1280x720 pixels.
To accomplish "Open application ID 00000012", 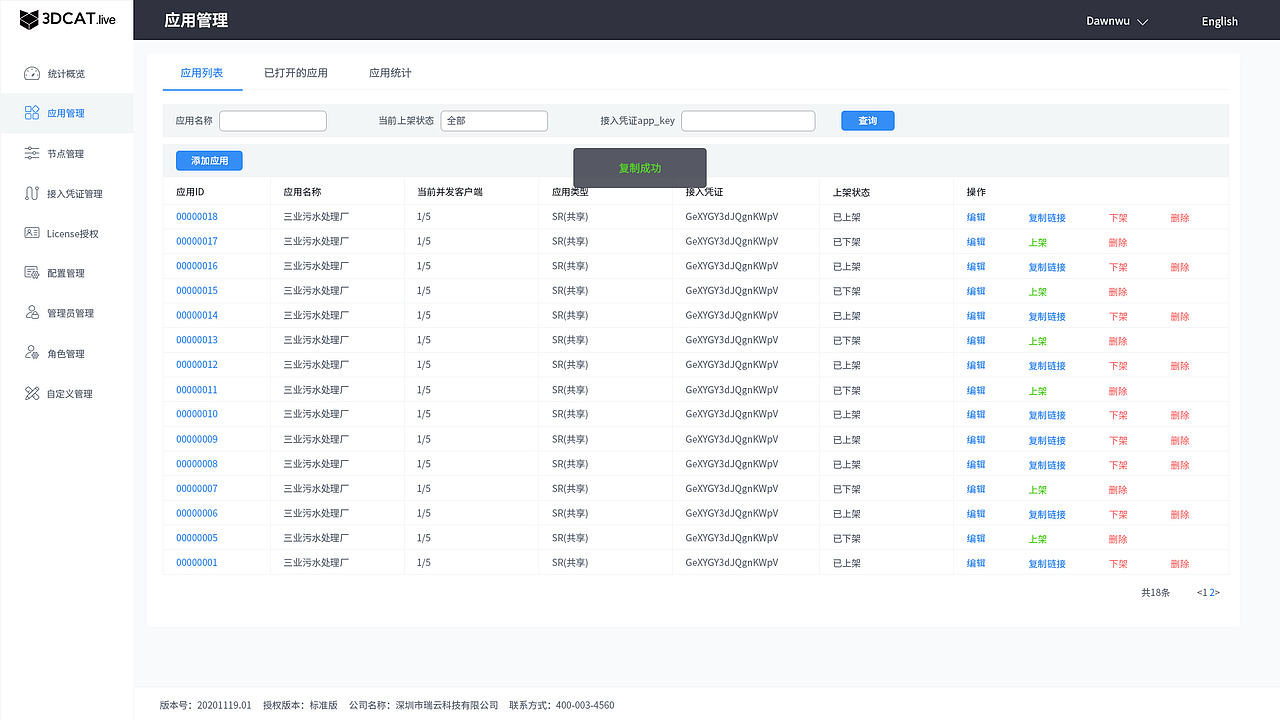I will point(197,365).
